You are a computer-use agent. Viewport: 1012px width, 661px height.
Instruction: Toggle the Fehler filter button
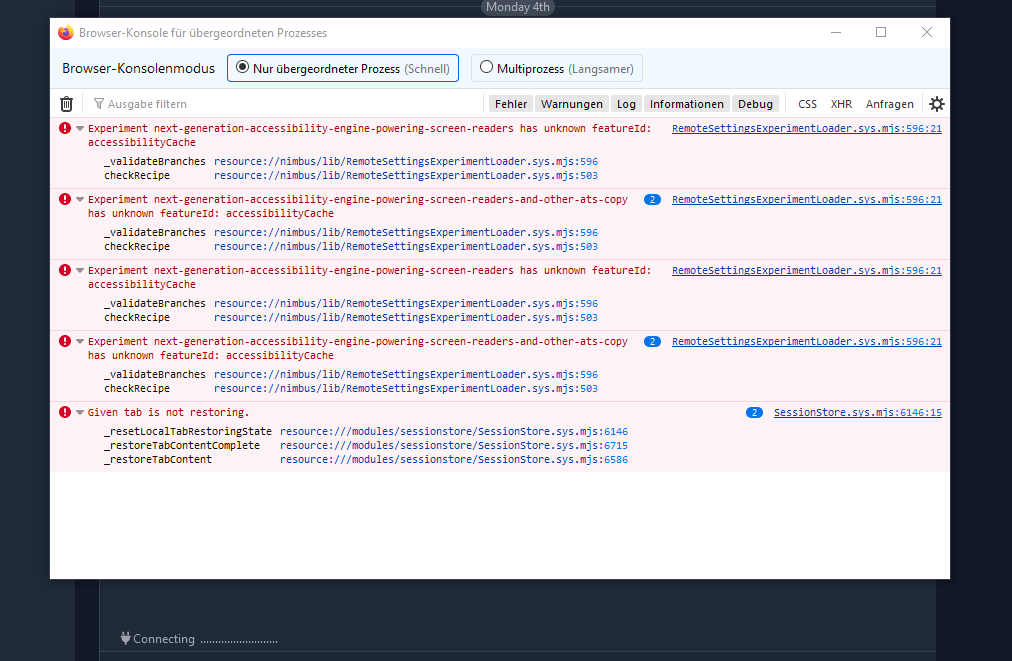pos(510,104)
